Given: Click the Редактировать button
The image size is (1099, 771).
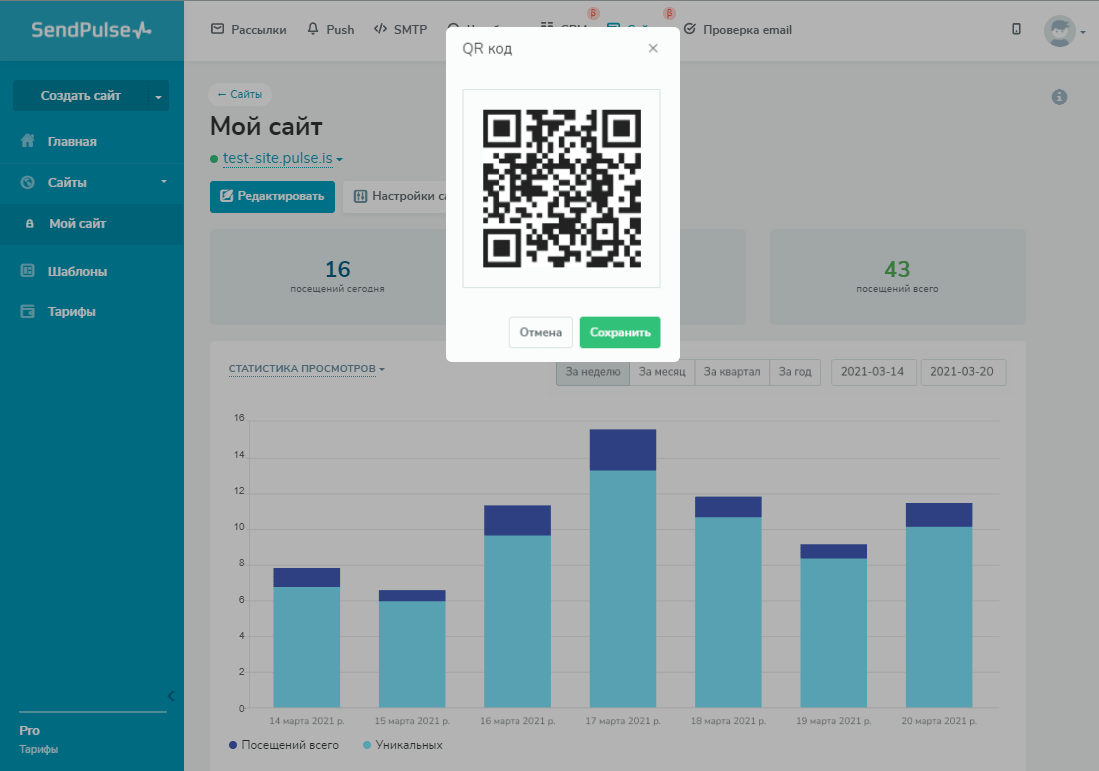Looking at the screenshot, I should [x=272, y=196].
